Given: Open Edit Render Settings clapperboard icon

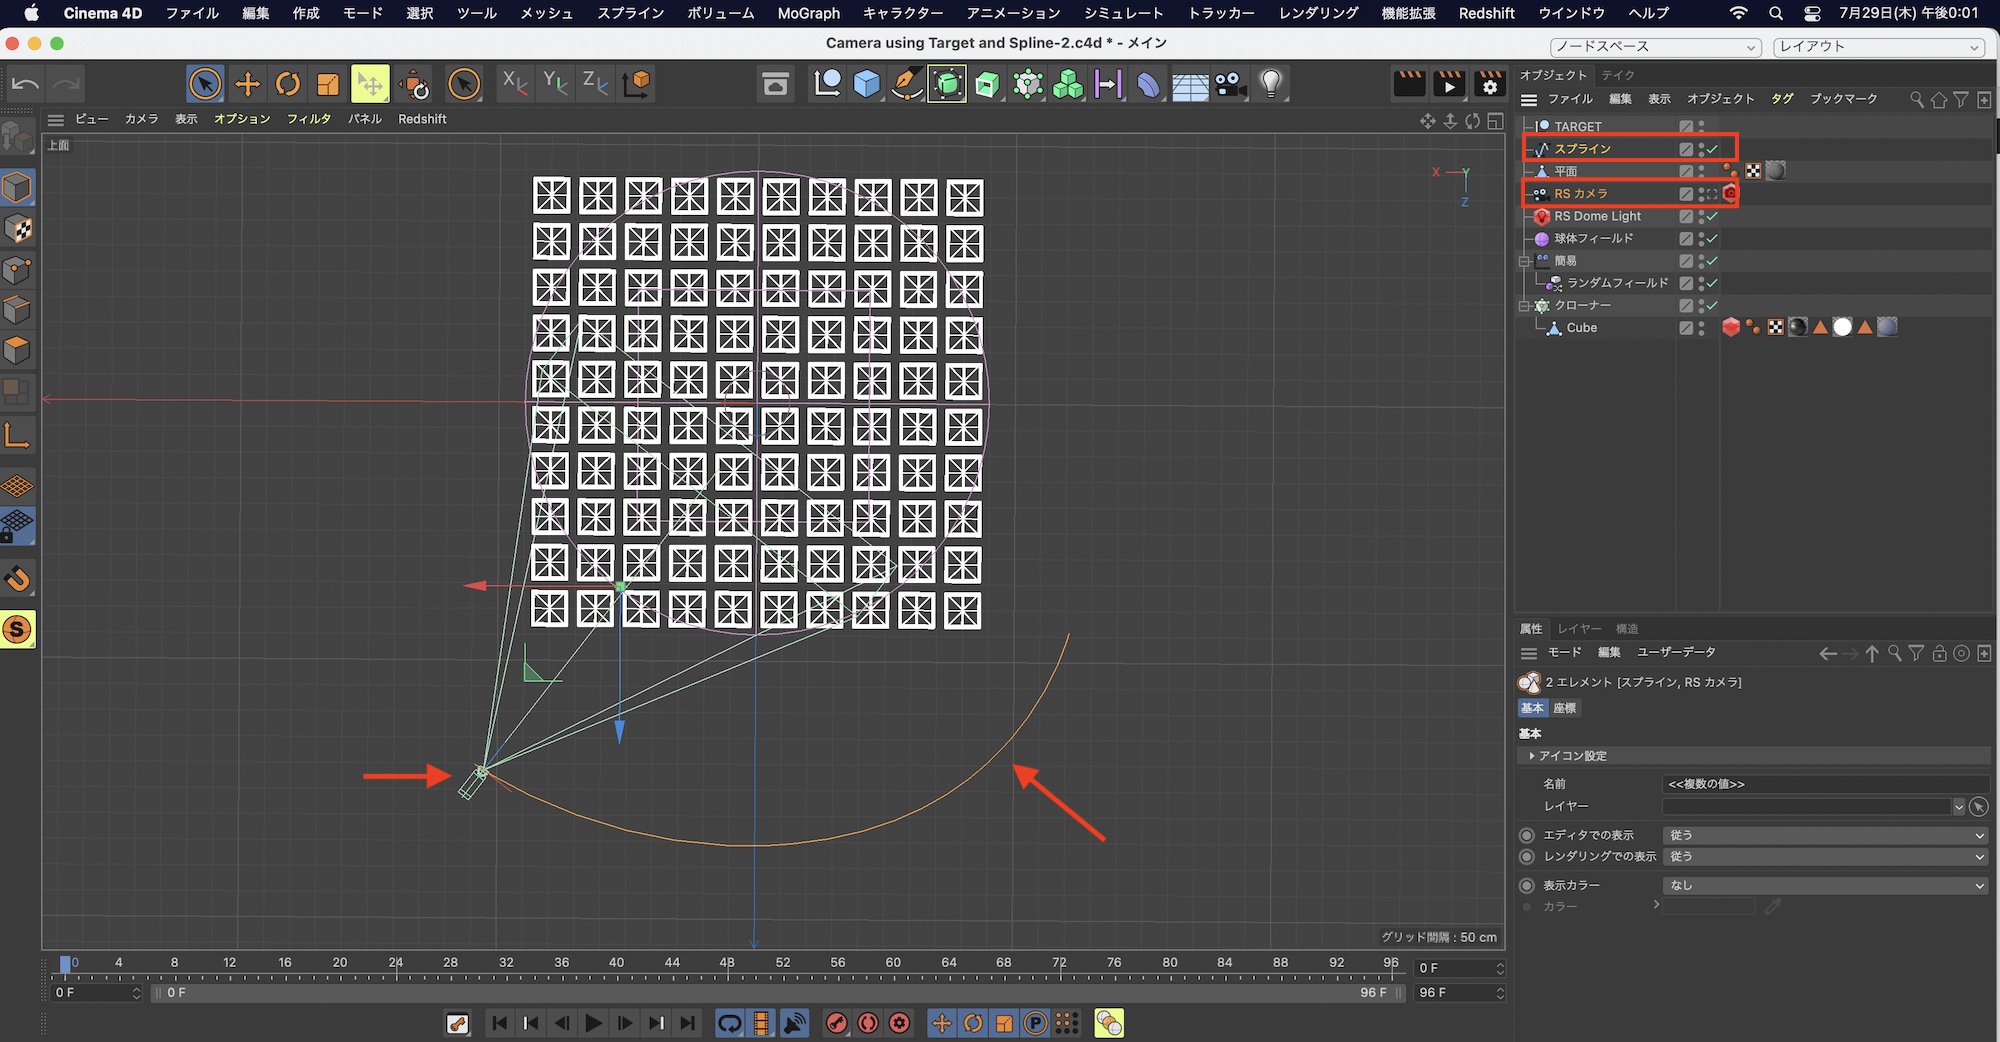Looking at the screenshot, I should pyautogui.click(x=1489, y=84).
